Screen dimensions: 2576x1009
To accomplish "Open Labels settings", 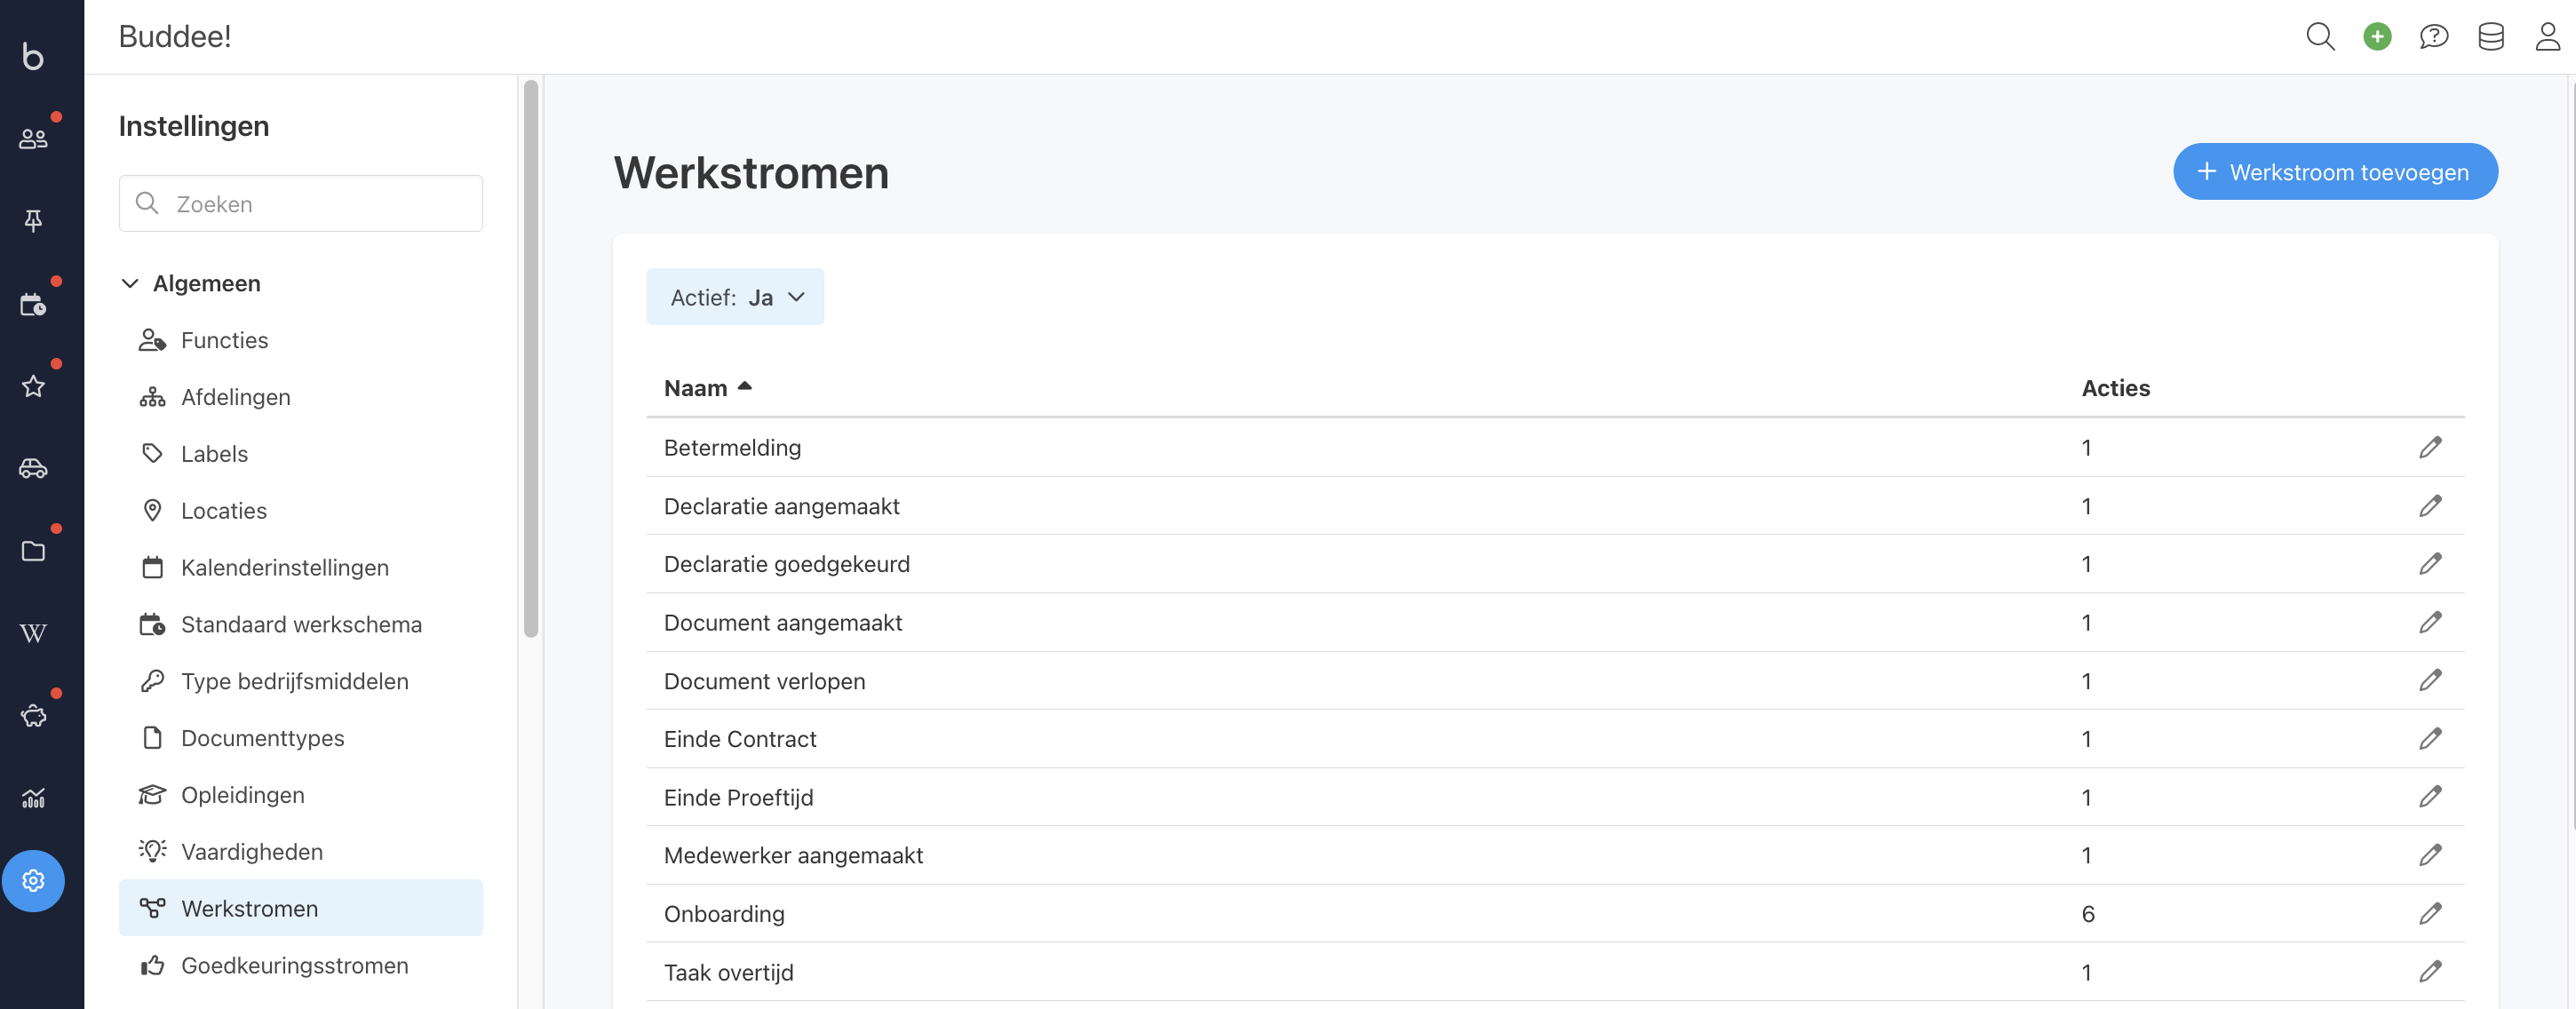I will [x=300, y=454].
